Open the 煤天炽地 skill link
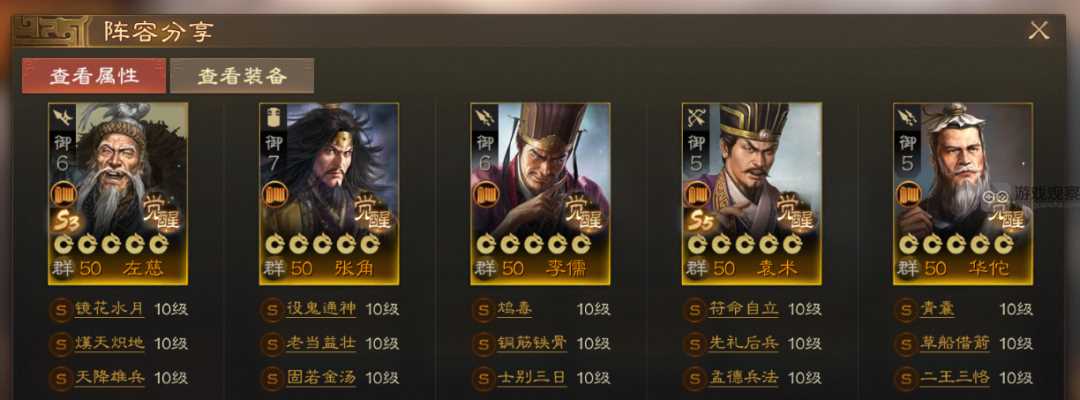Viewport: 1080px width, 400px height. coord(110,344)
